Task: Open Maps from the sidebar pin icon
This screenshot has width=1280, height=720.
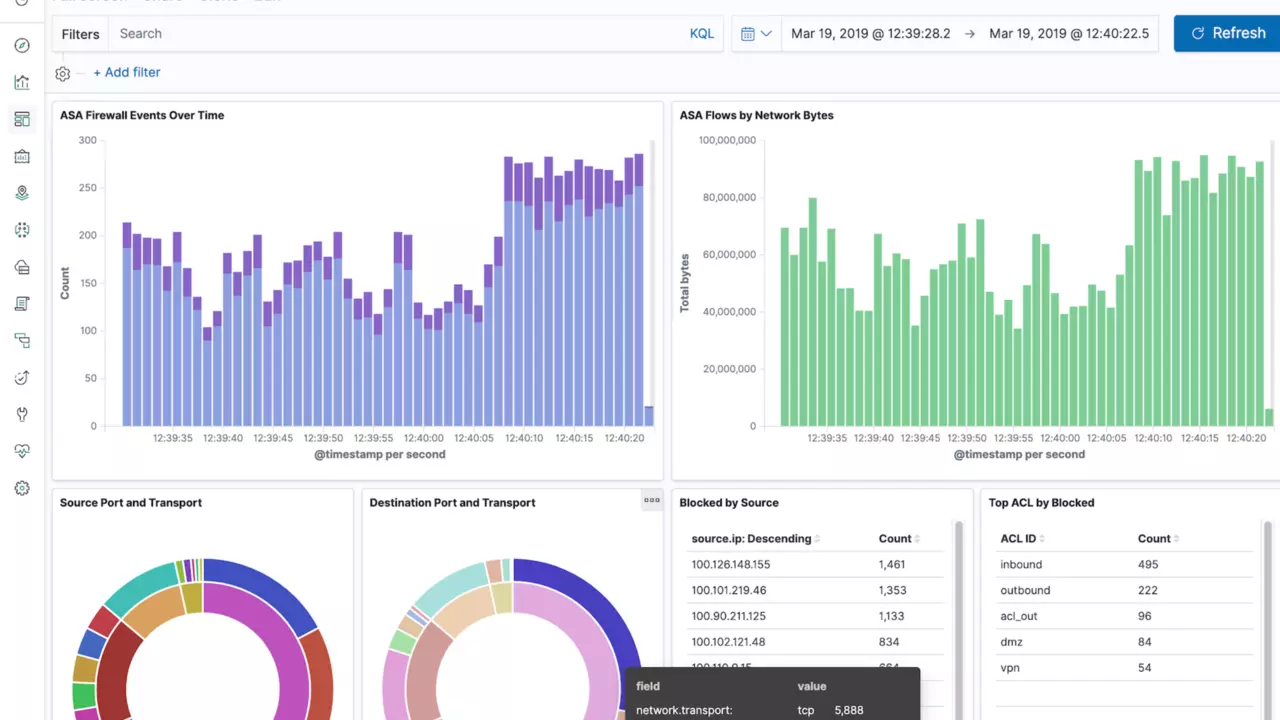Action: (22, 193)
